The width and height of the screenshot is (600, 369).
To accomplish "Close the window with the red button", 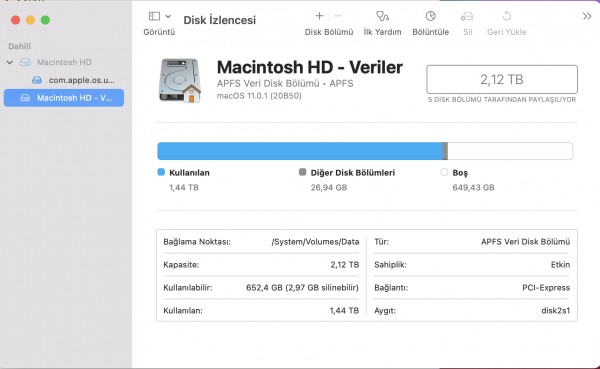I will tap(15, 20).
